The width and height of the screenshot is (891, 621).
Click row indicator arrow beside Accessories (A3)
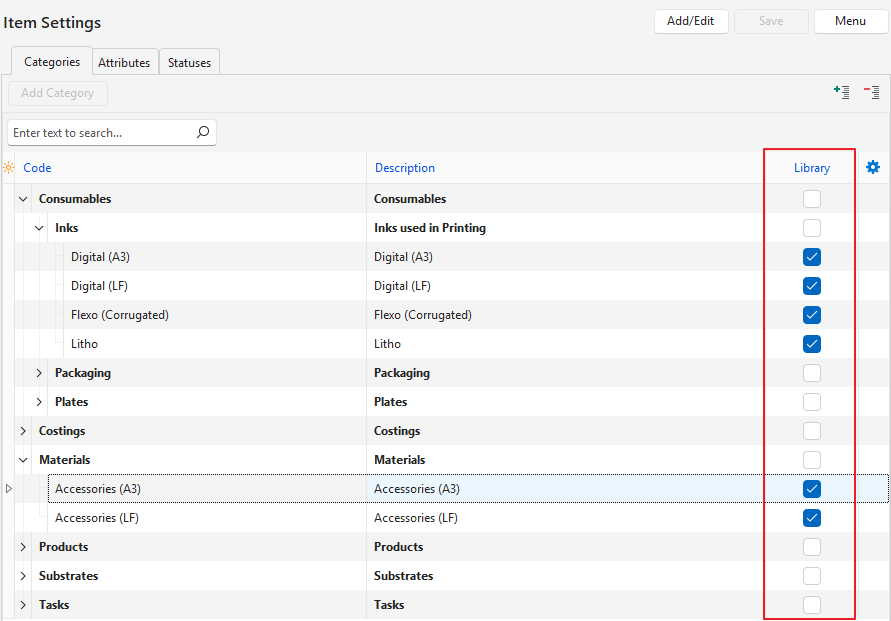click(x=10, y=489)
